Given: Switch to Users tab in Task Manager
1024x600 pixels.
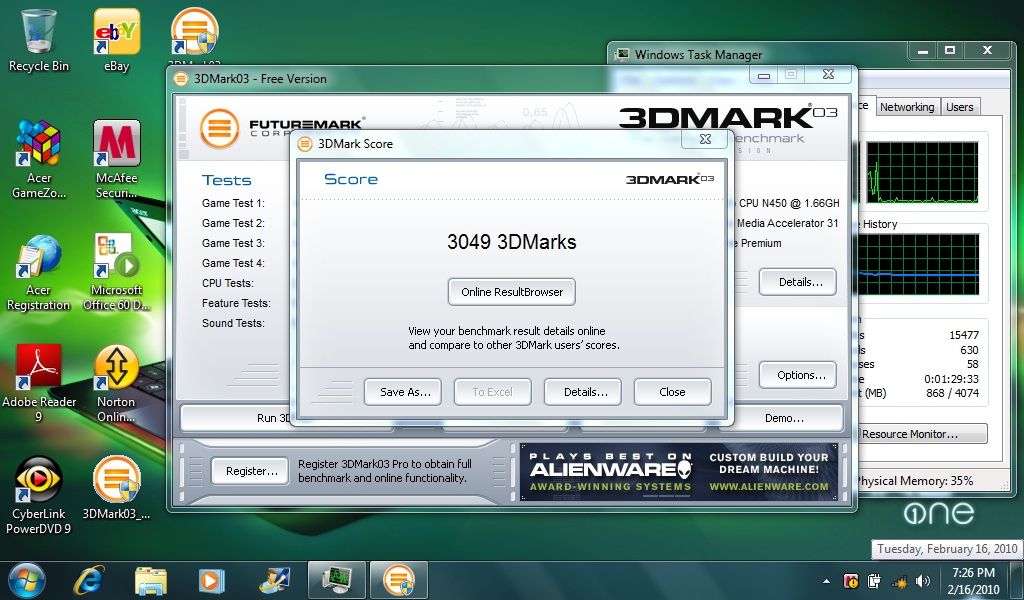Looking at the screenshot, I should pyautogui.click(x=959, y=107).
